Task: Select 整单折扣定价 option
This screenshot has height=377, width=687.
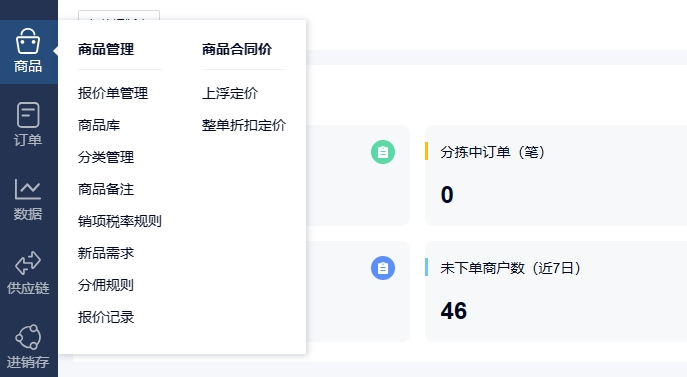Action: coord(244,125)
